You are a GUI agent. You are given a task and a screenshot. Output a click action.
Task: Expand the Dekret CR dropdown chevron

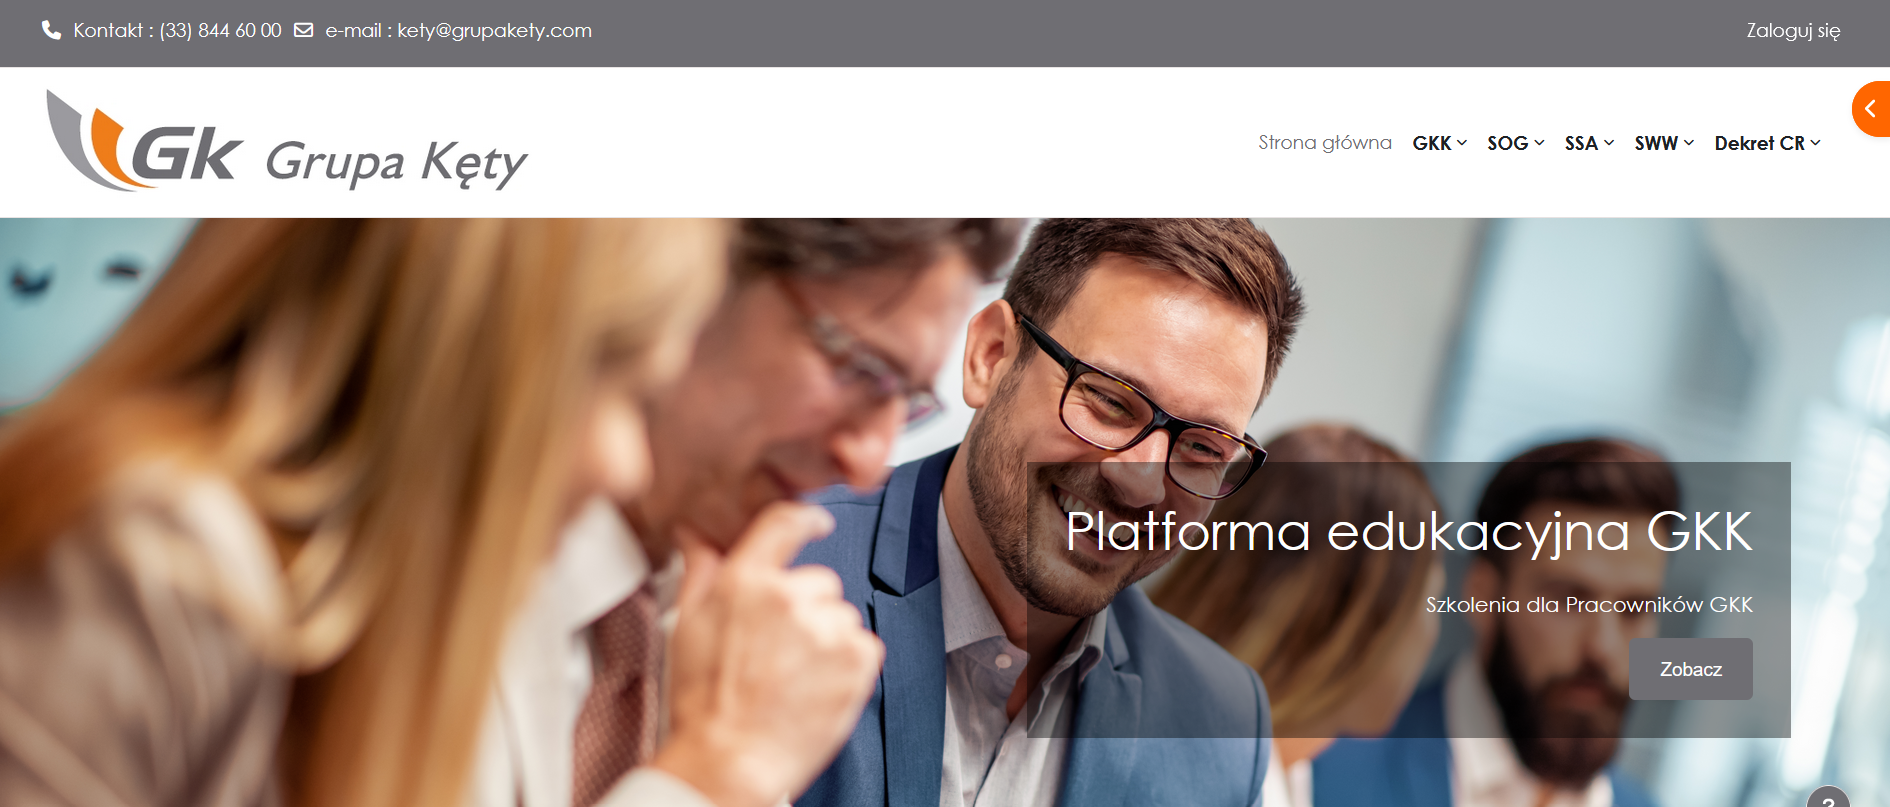coord(1815,143)
